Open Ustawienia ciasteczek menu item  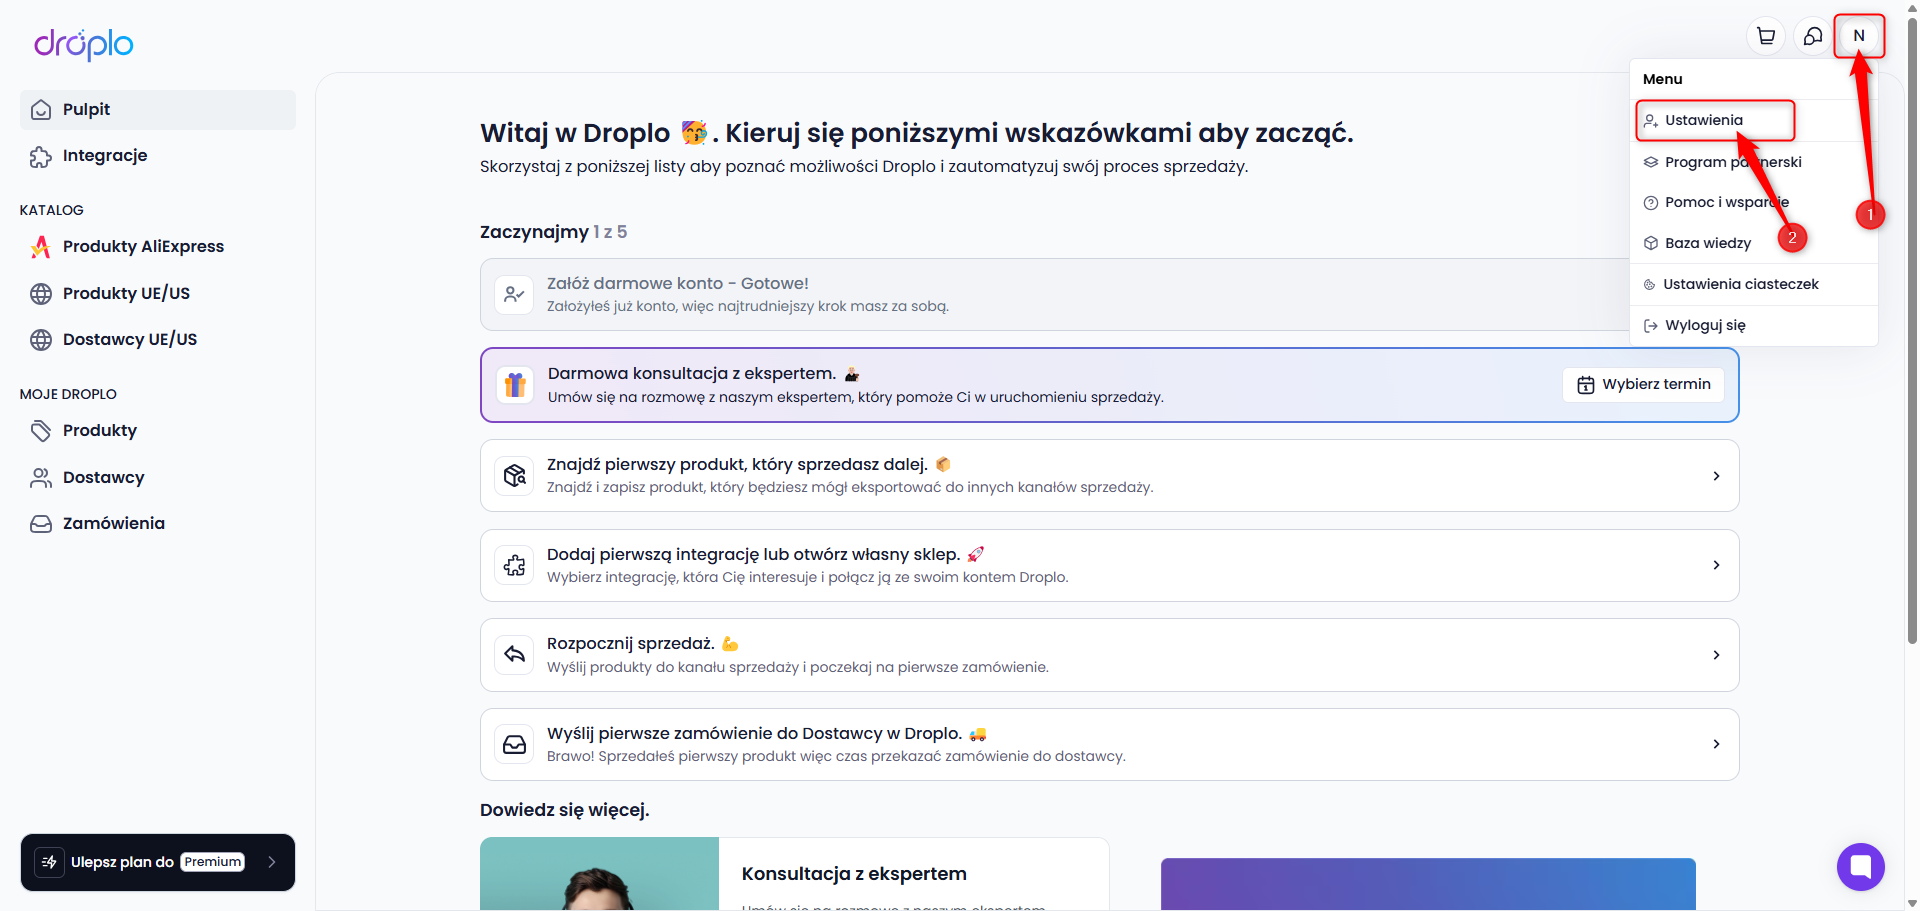(x=1753, y=284)
